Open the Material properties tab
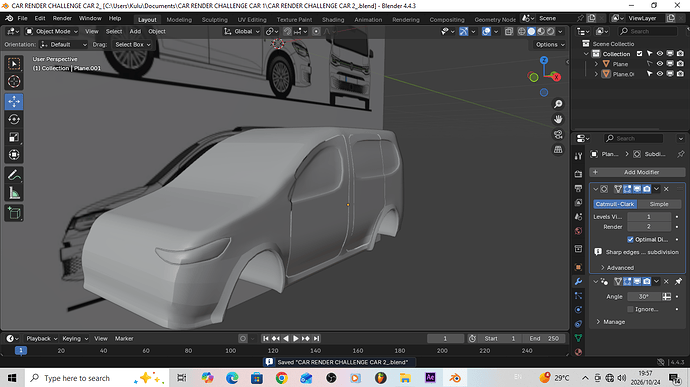The image size is (690, 387). tap(578, 352)
